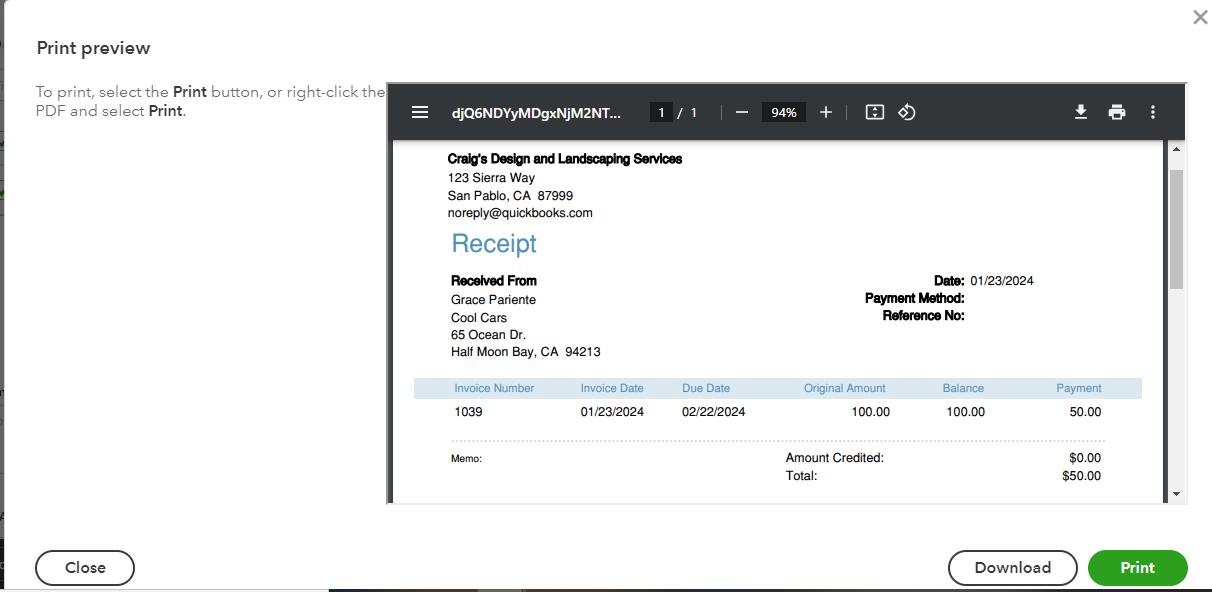Image resolution: width=1212 pixels, height=592 pixels.
Task: Click the Receipt heading in the document
Action: [x=493, y=243]
